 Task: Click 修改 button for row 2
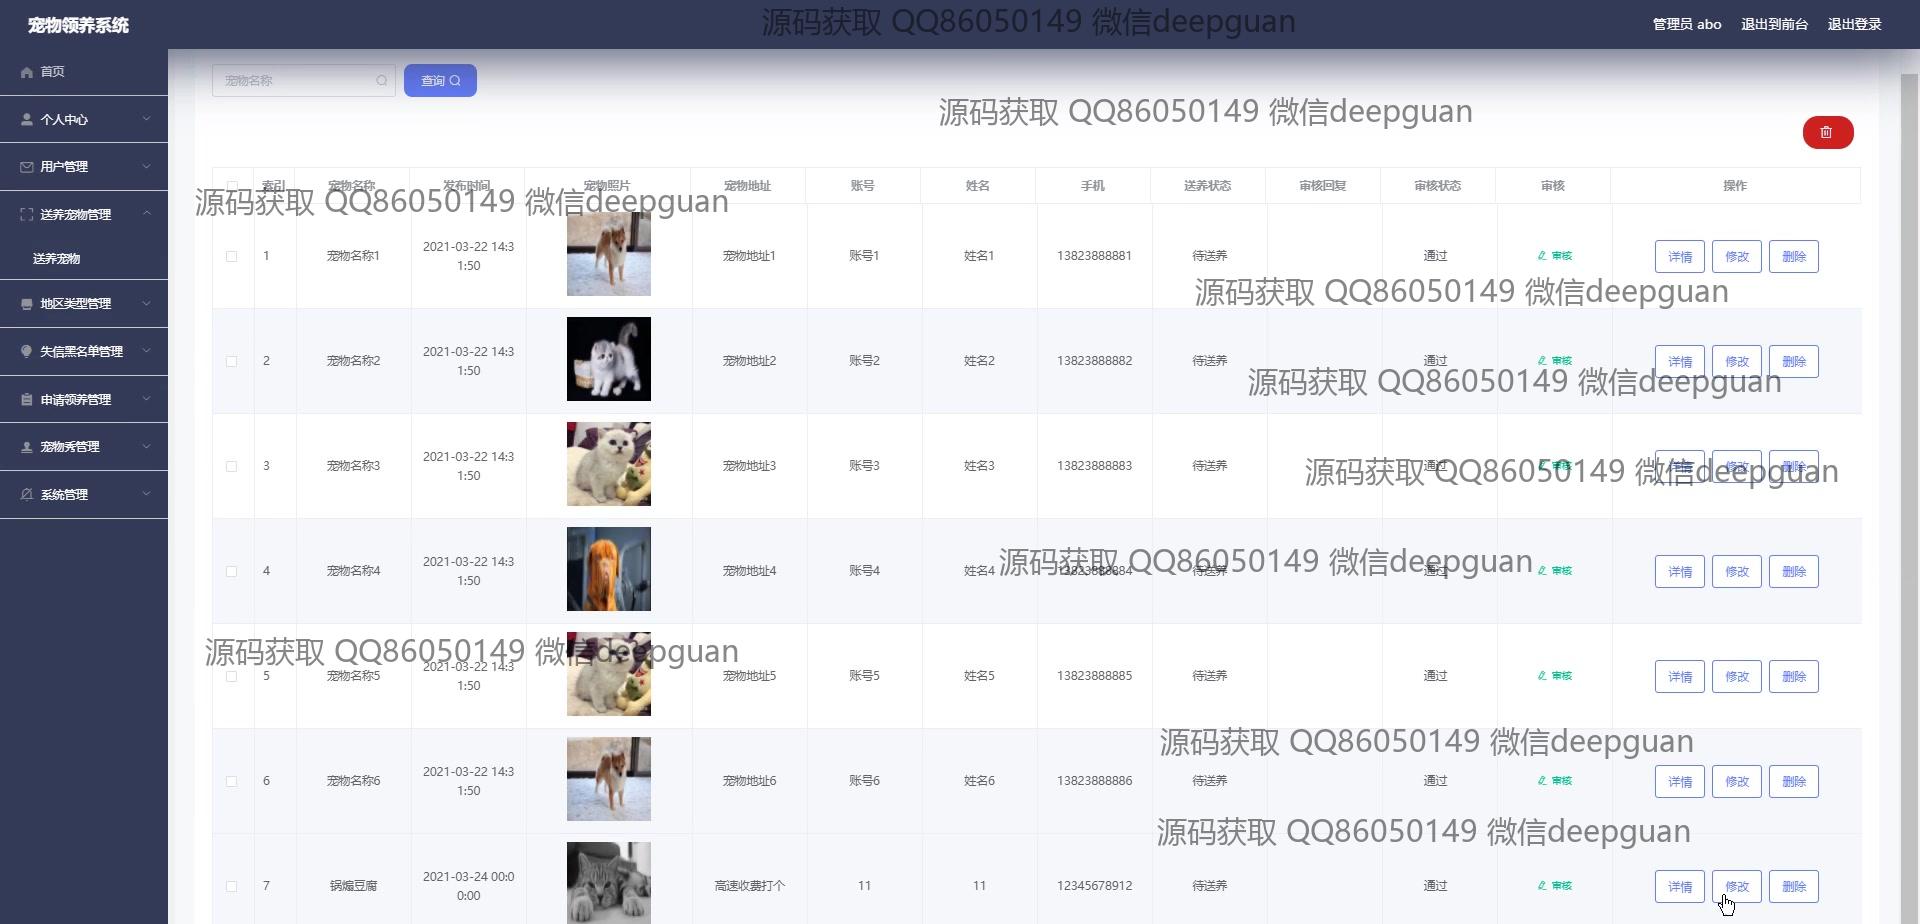1737,362
